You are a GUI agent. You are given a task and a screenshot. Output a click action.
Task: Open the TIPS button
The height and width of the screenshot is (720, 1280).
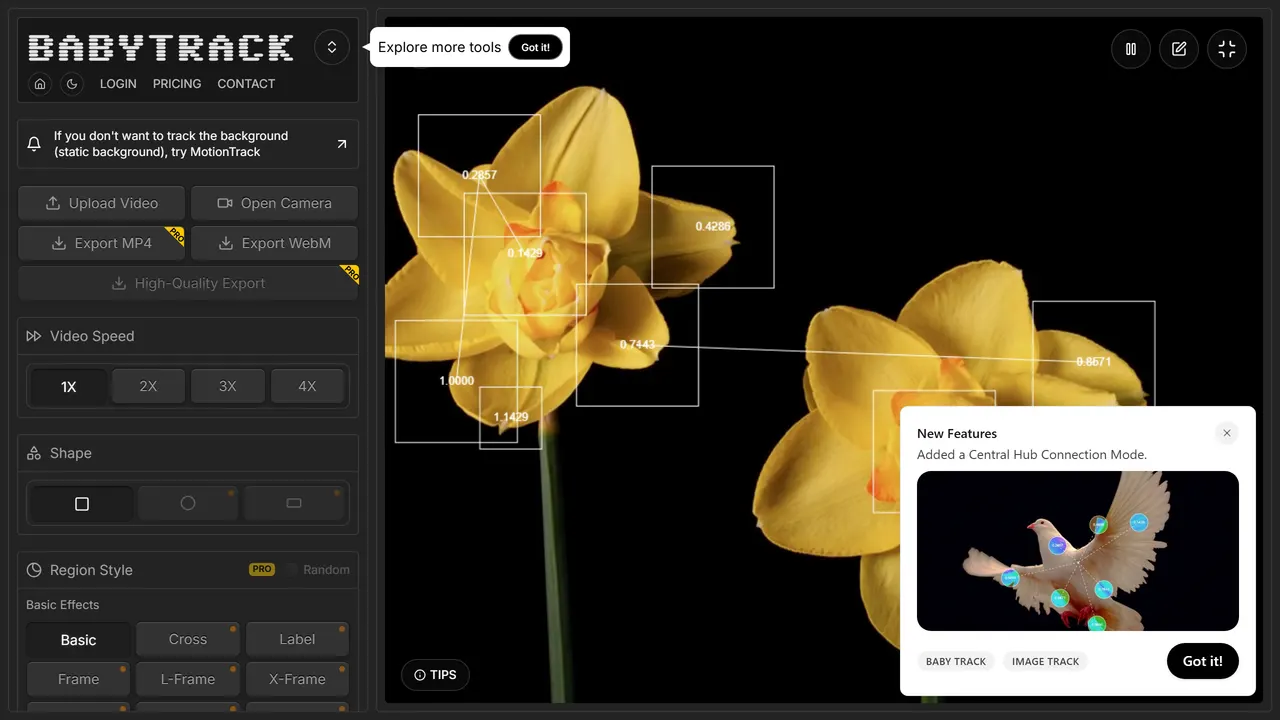coord(435,675)
